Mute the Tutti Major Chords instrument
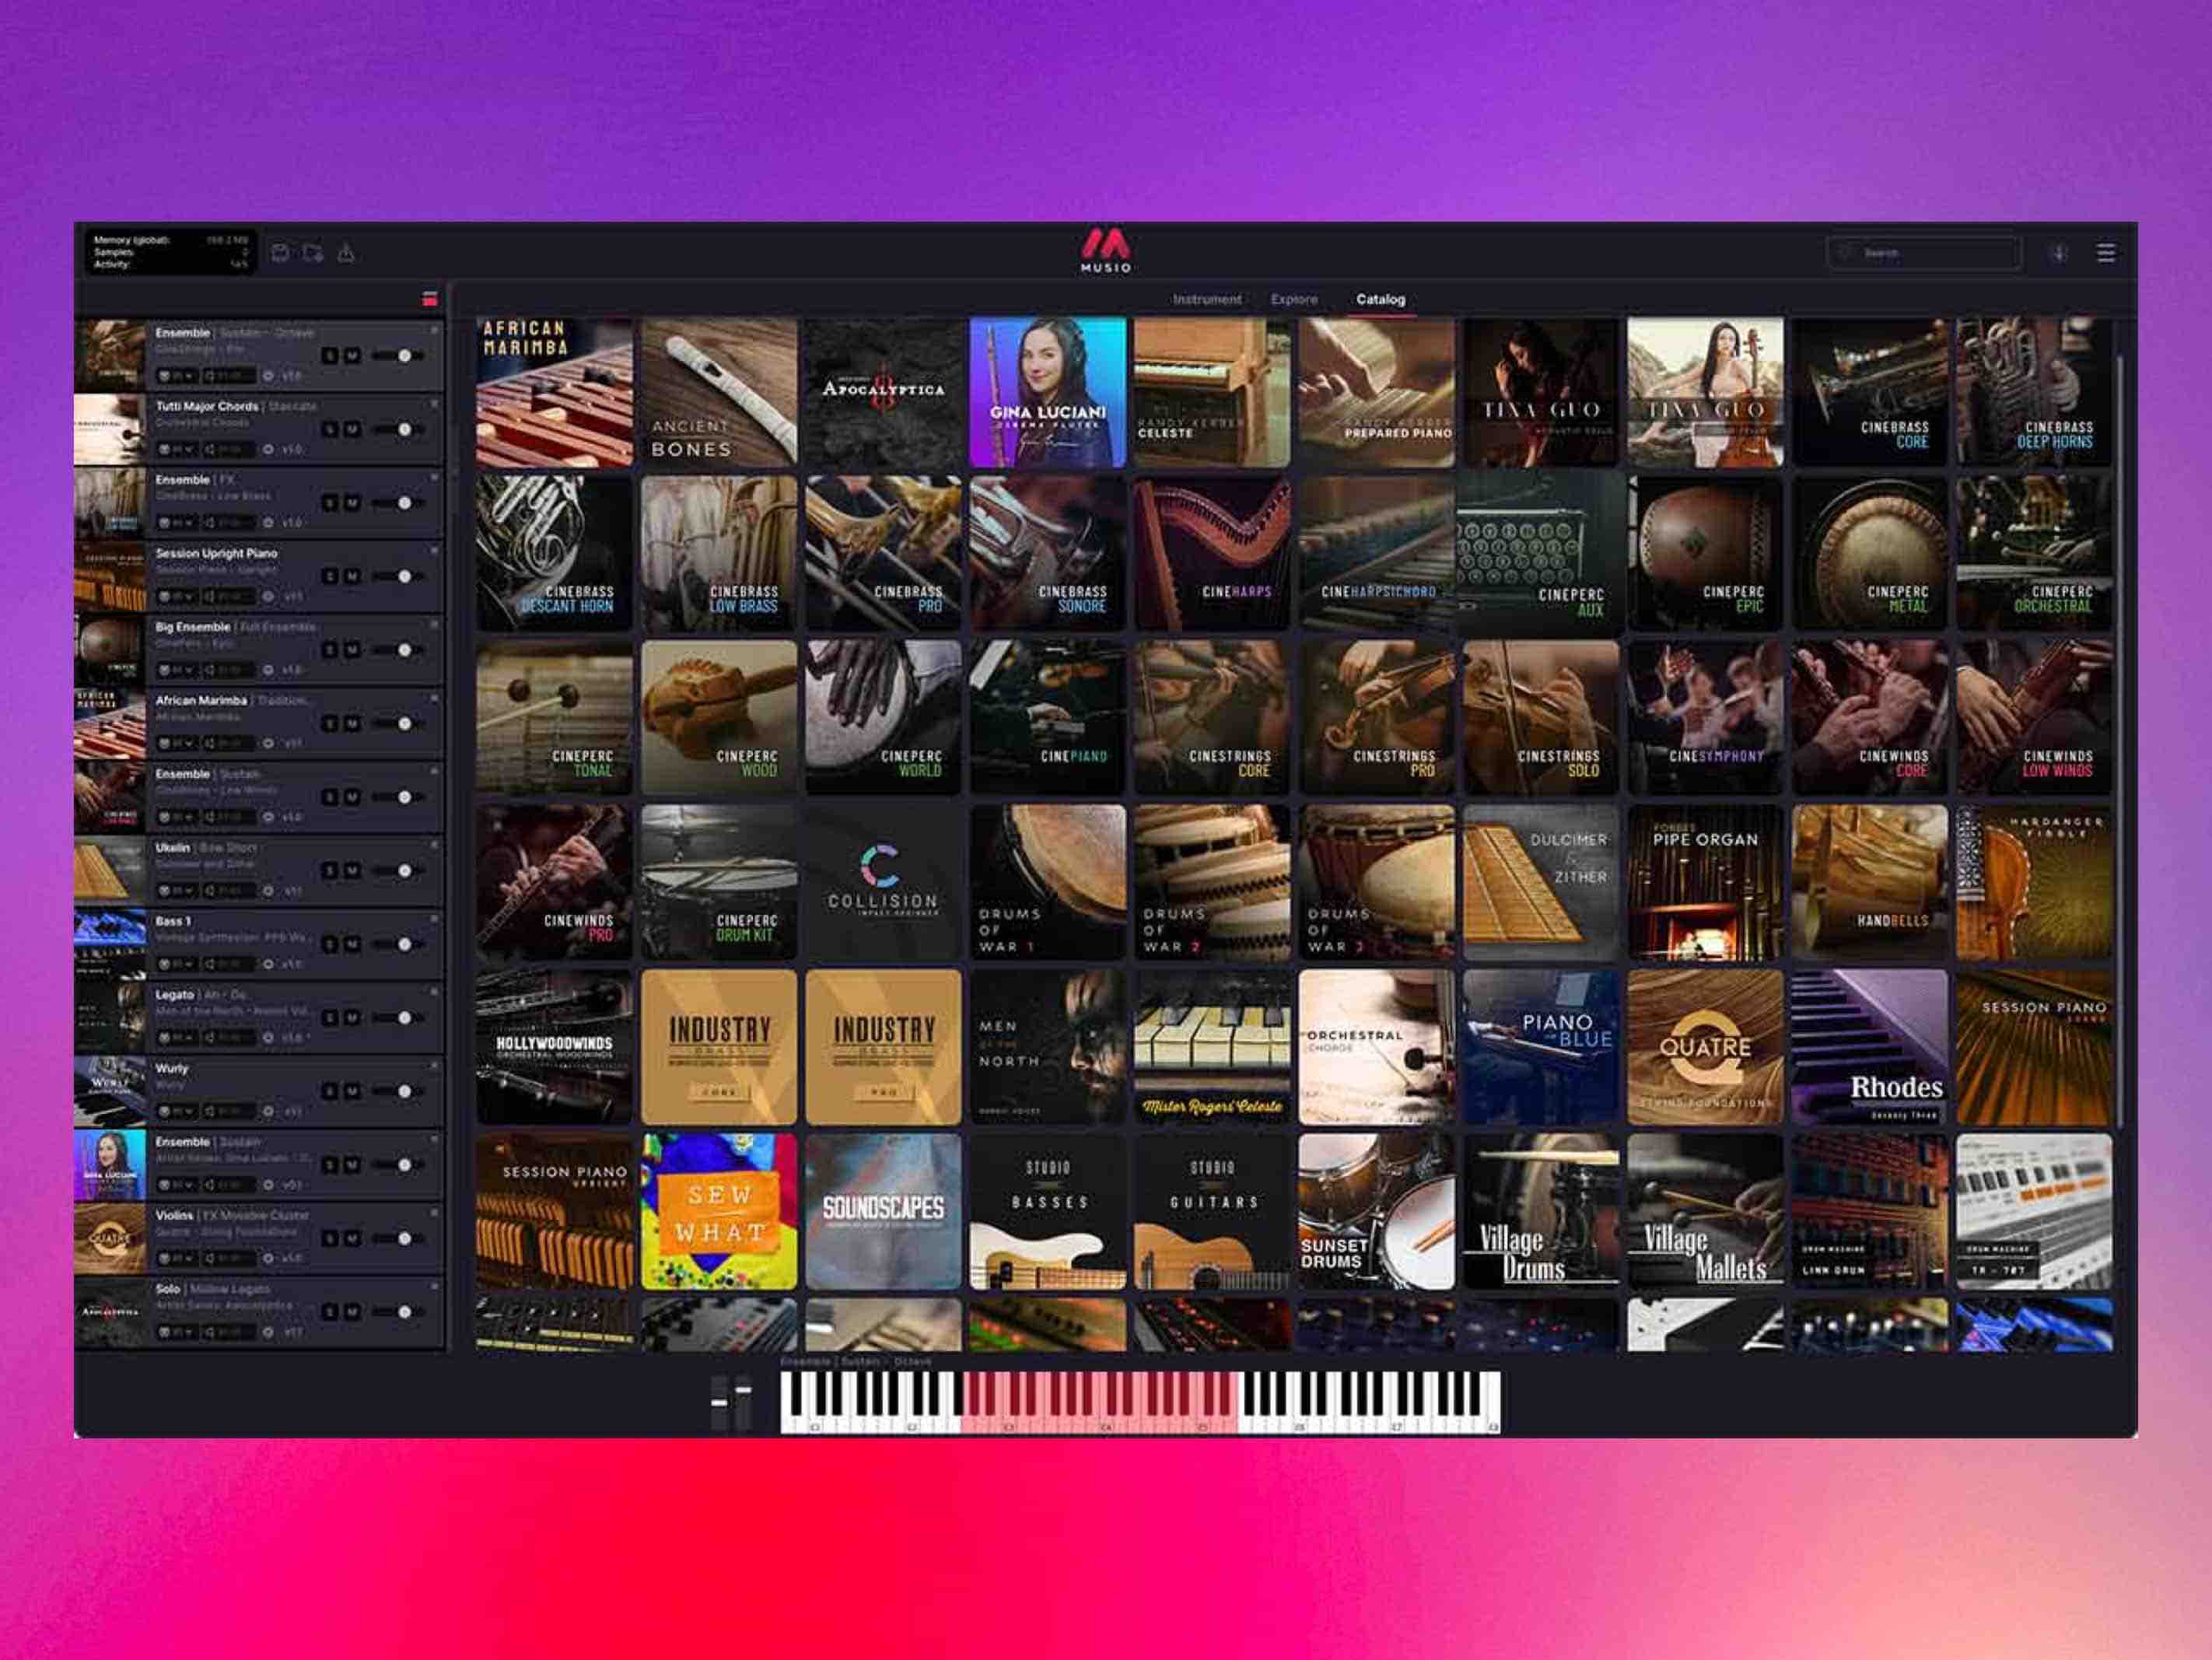This screenshot has width=2212, height=1660. click(x=352, y=430)
